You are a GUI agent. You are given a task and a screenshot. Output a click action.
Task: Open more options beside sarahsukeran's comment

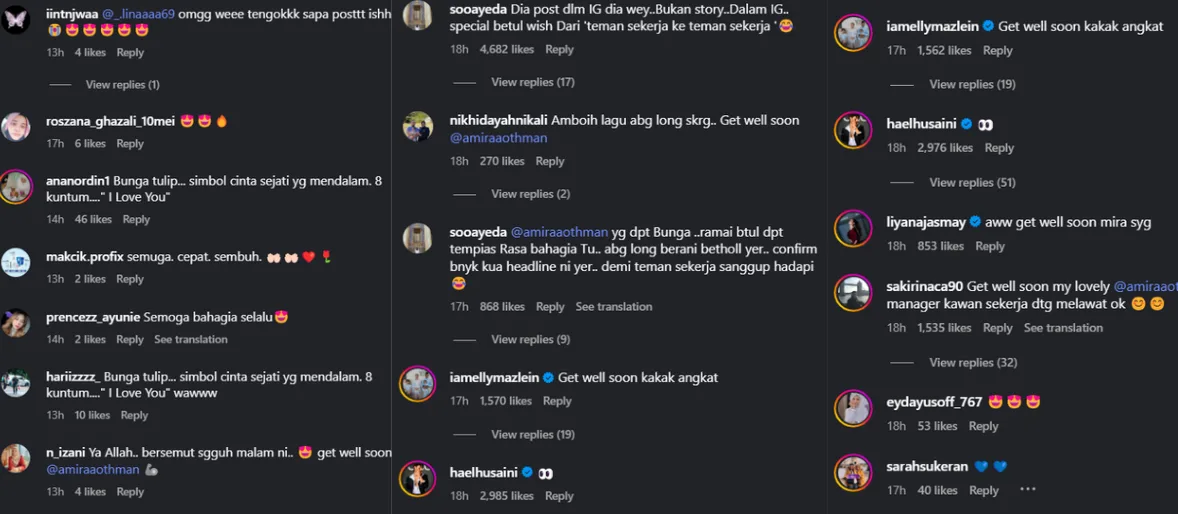pyautogui.click(x=1027, y=490)
